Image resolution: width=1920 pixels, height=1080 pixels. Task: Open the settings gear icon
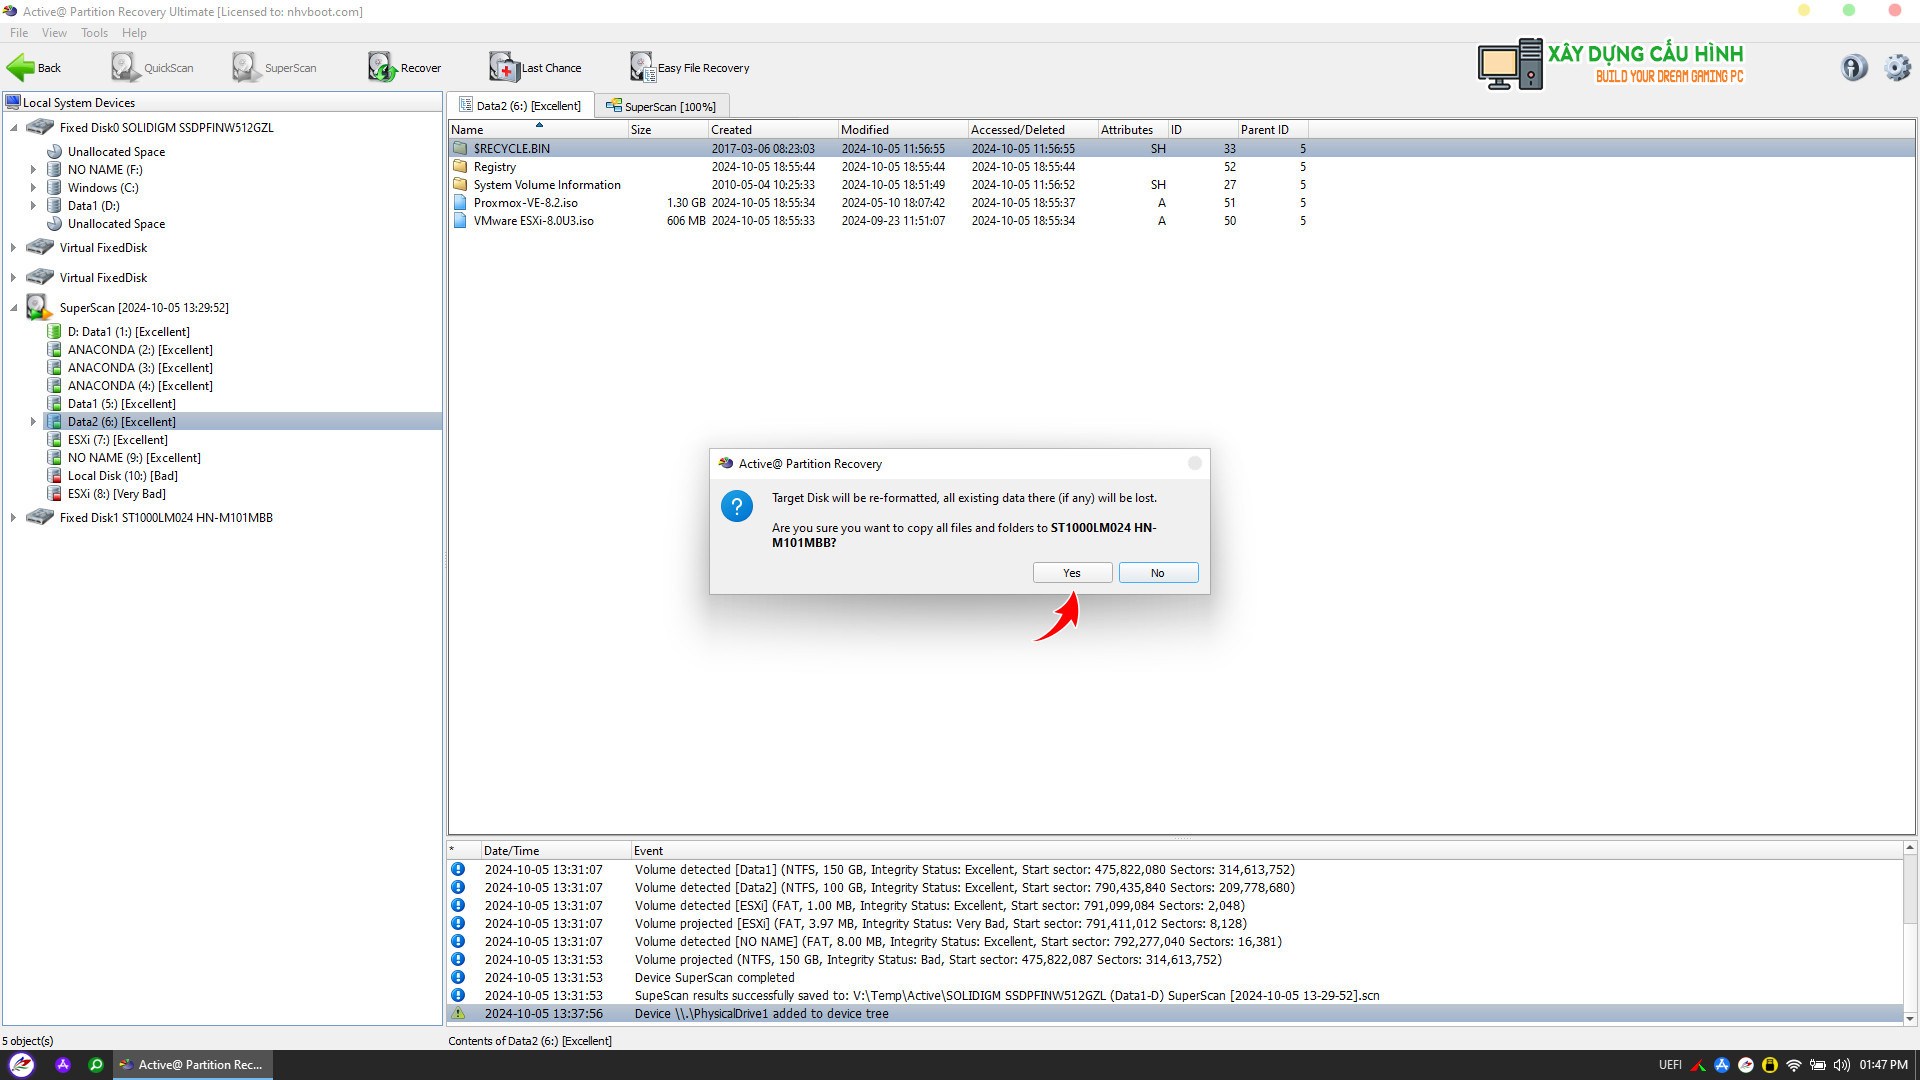click(x=1897, y=67)
